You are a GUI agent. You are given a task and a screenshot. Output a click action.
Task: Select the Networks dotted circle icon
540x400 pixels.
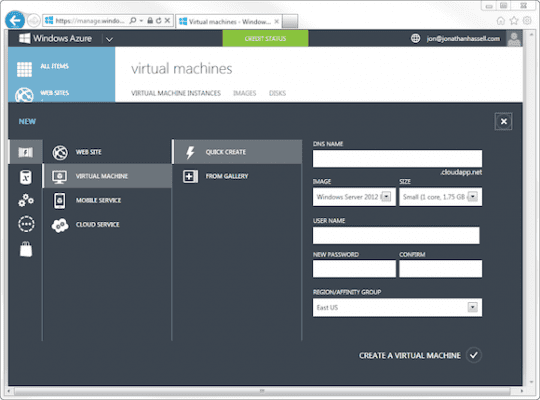[x=26, y=224]
